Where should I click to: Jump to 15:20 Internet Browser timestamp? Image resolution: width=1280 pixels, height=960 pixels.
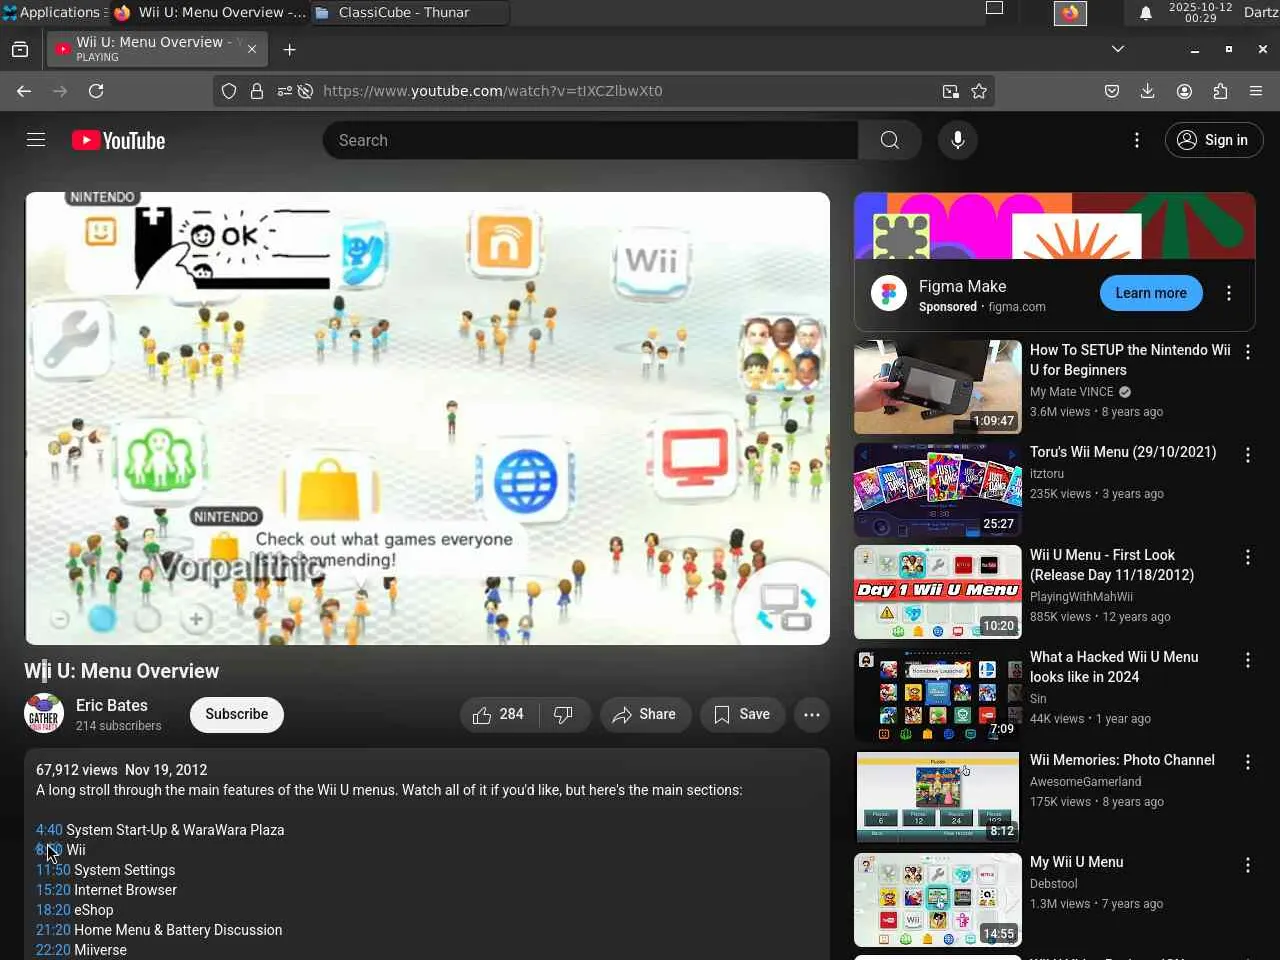pyautogui.click(x=53, y=890)
